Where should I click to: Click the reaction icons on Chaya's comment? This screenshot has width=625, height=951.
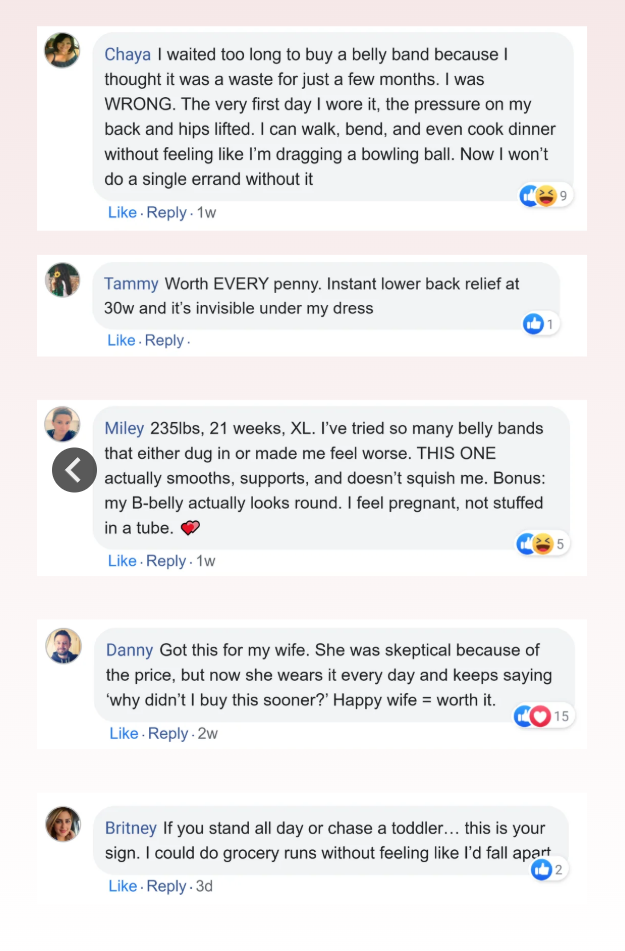coord(538,196)
